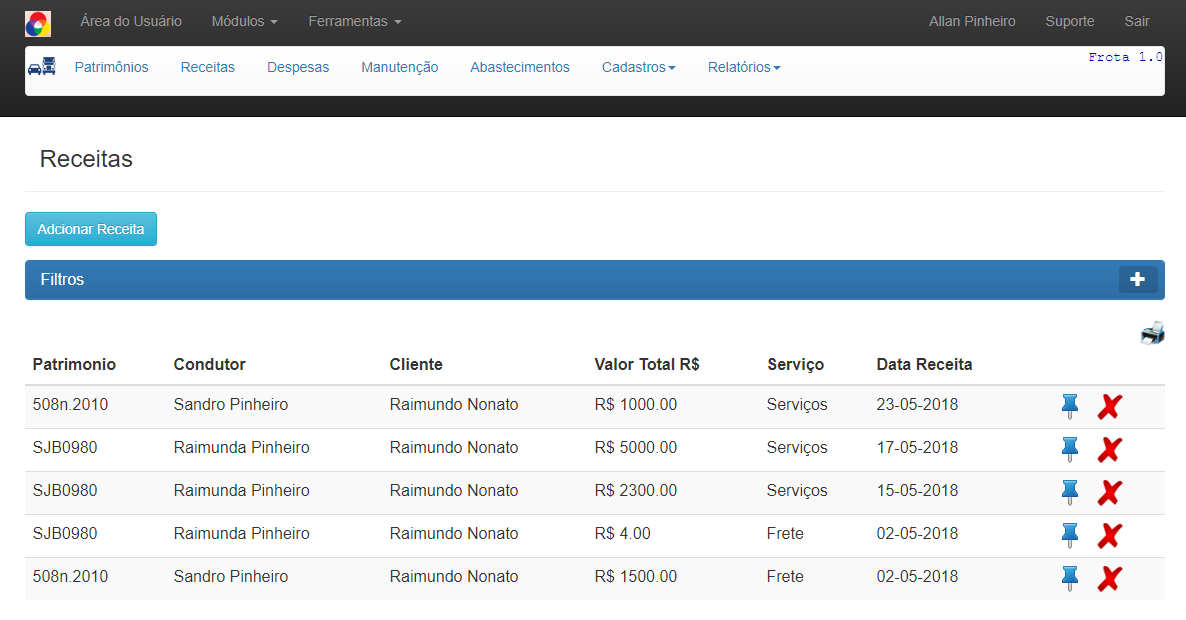Click the printer icon above the table
Screen dimensions: 1186x620
click(x=1152, y=333)
